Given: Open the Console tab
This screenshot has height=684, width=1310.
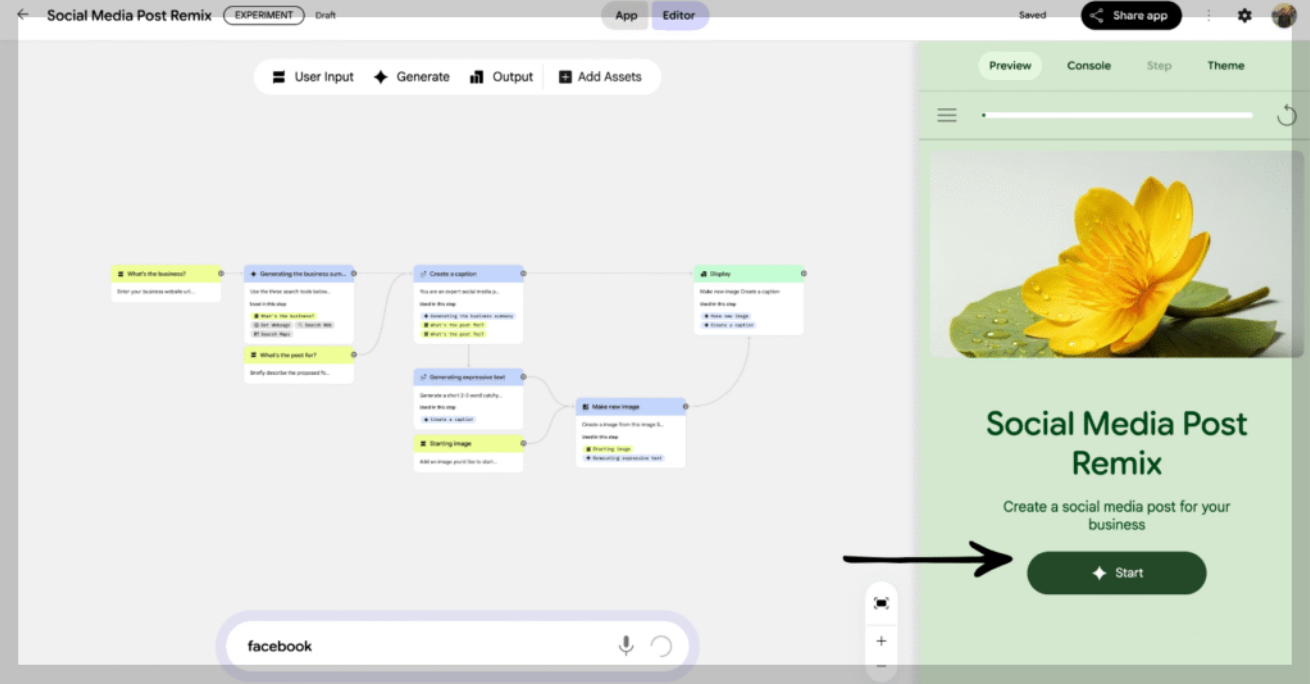Looking at the screenshot, I should (1088, 66).
